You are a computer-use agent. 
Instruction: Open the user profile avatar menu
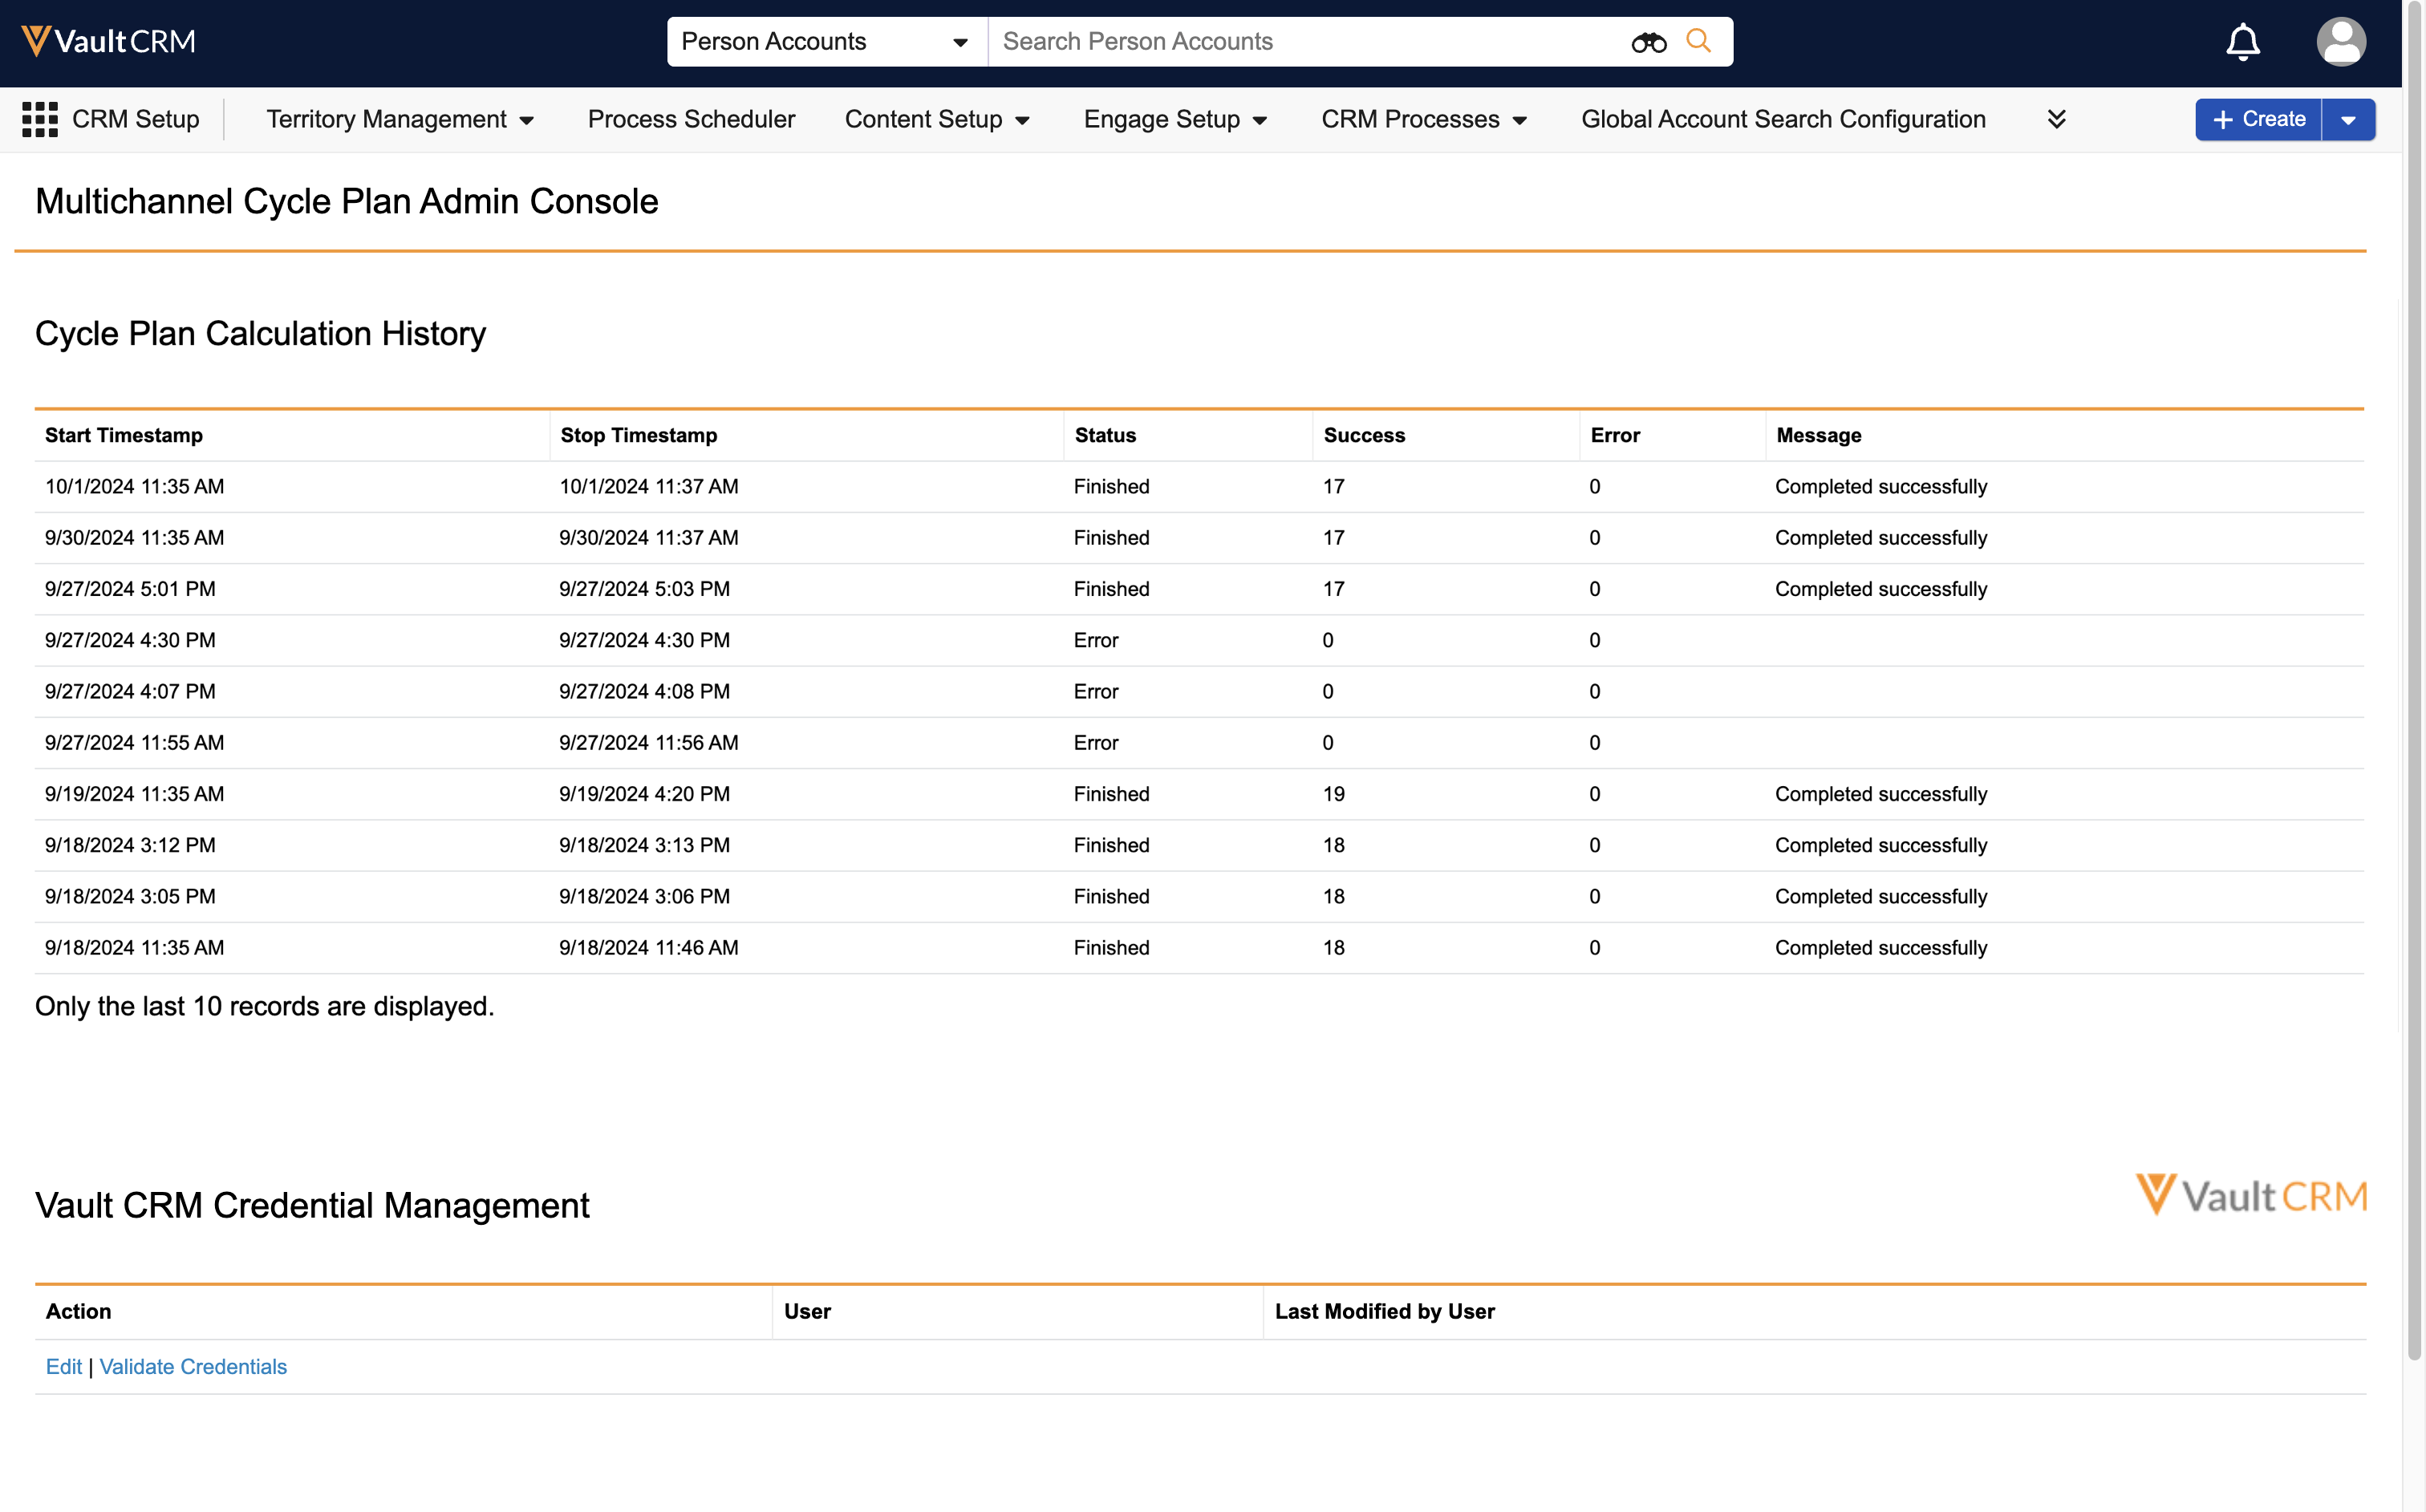tap(2340, 42)
